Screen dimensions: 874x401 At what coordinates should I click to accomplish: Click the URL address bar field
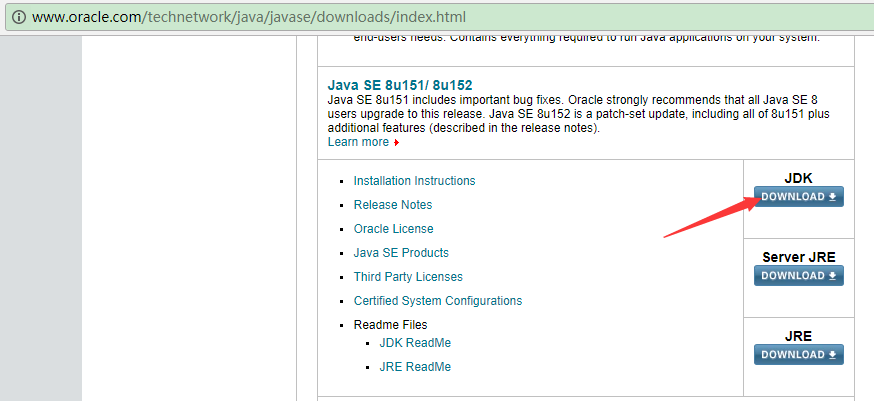coord(437,17)
